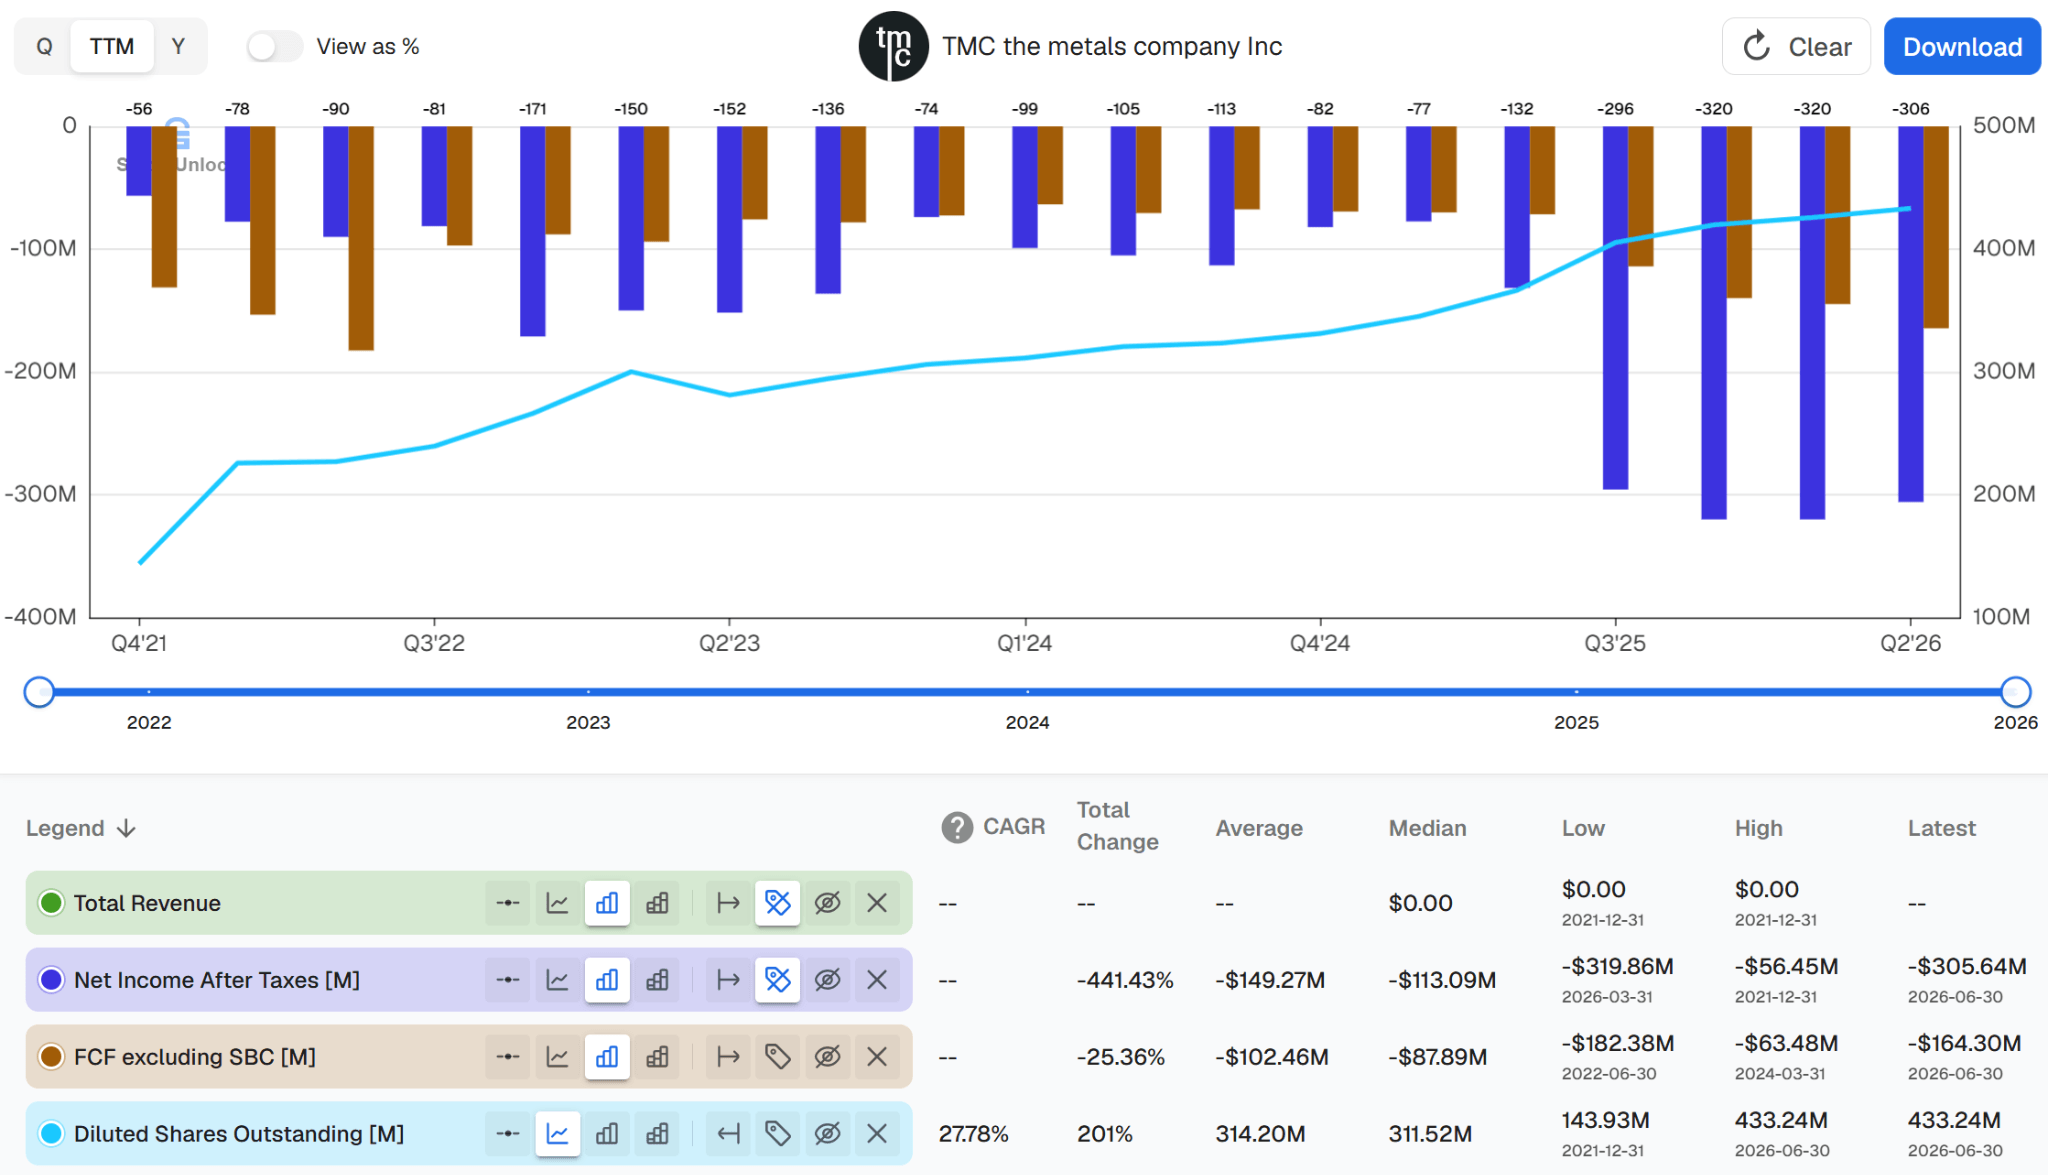Click the Net Income blue color swatch
This screenshot has height=1175, width=2048.
click(51, 980)
